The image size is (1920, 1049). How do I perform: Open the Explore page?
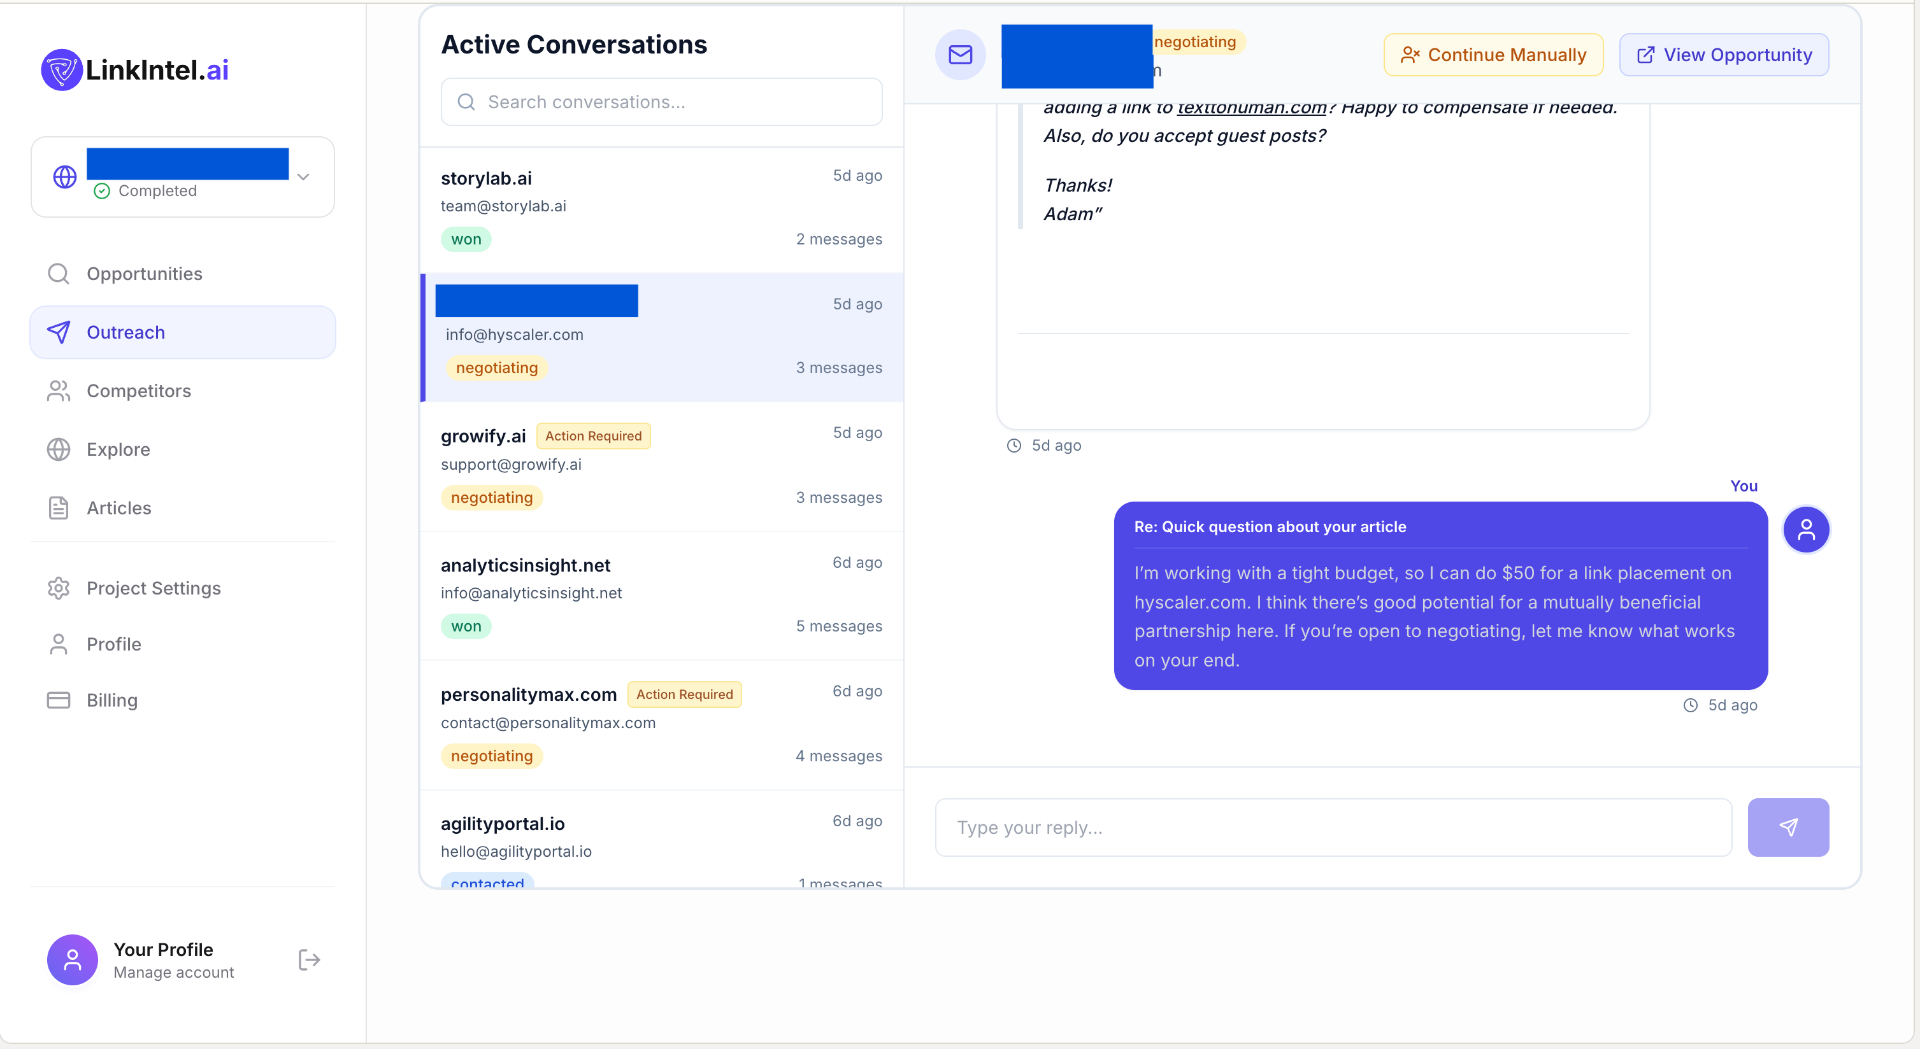click(118, 450)
